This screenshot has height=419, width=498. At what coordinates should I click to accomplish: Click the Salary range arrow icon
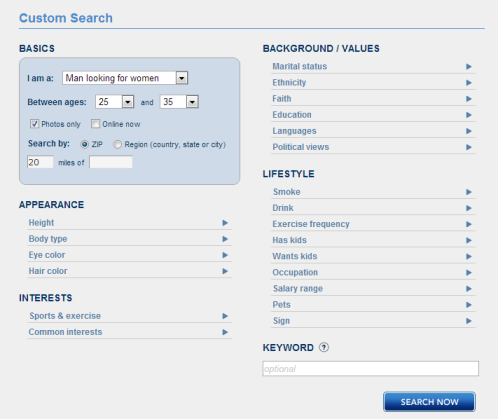click(469, 289)
